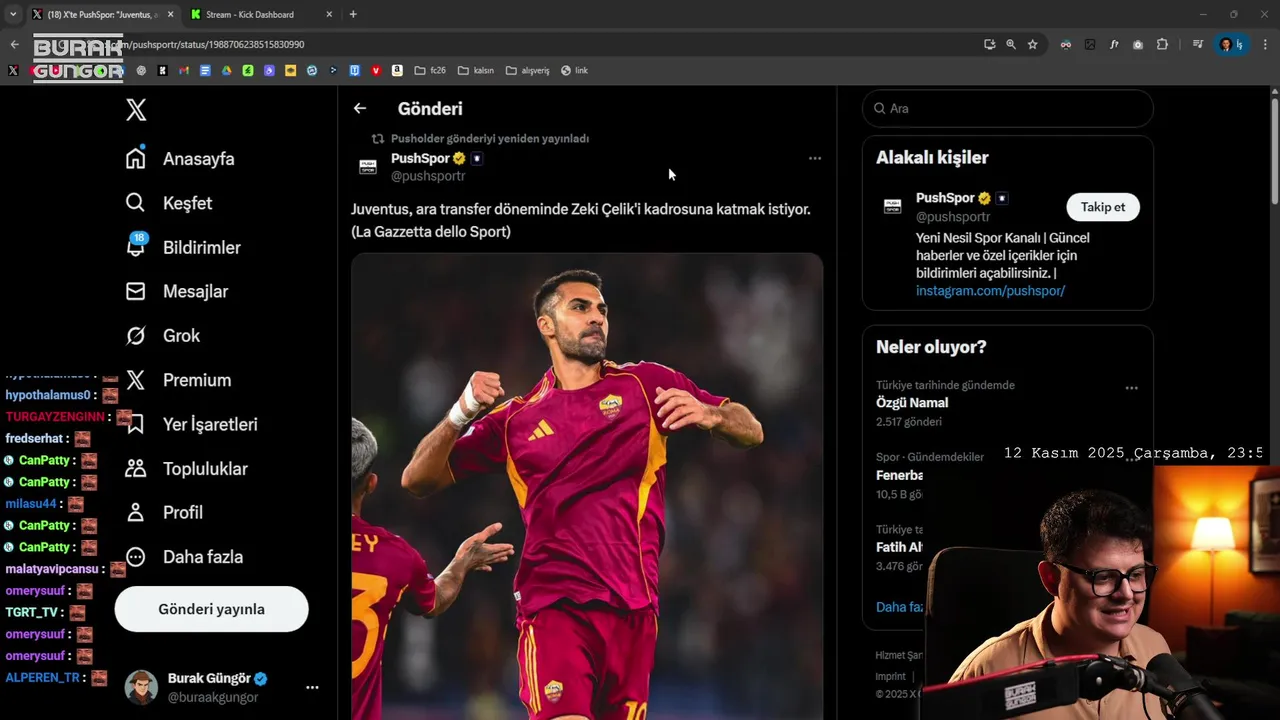
Task: Open the media control icon
Action: [x=1197, y=44]
